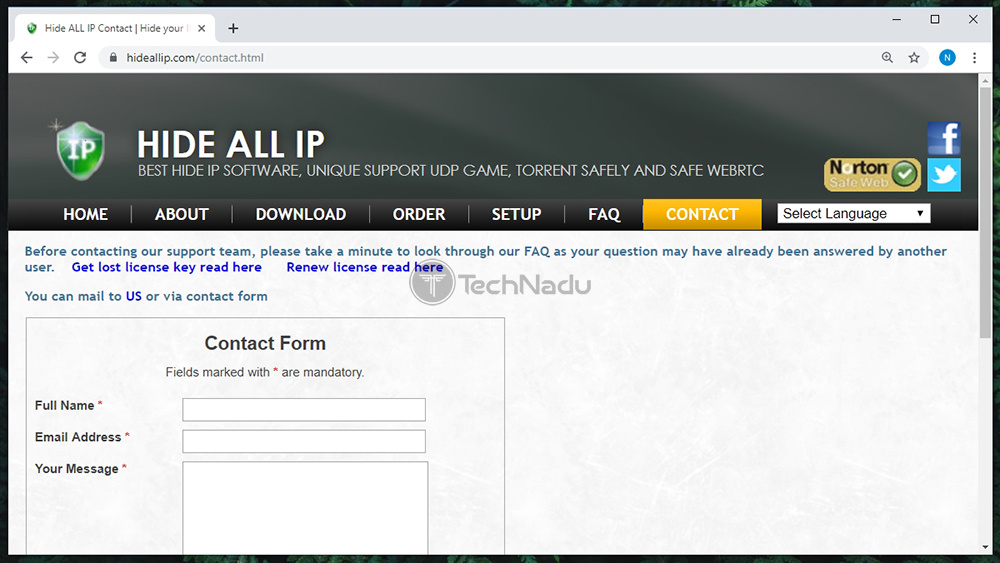Reload the page with refresh icon

click(80, 57)
